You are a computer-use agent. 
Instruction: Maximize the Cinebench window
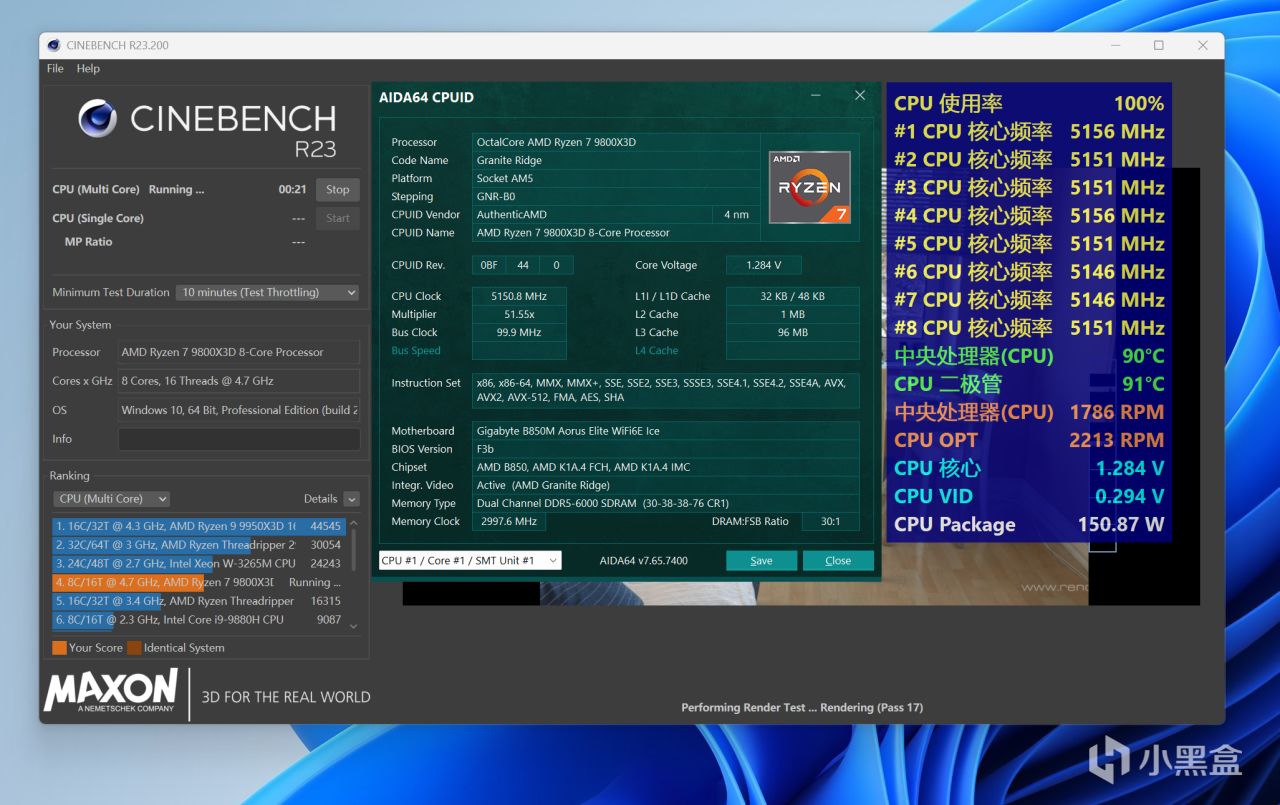click(x=1159, y=45)
